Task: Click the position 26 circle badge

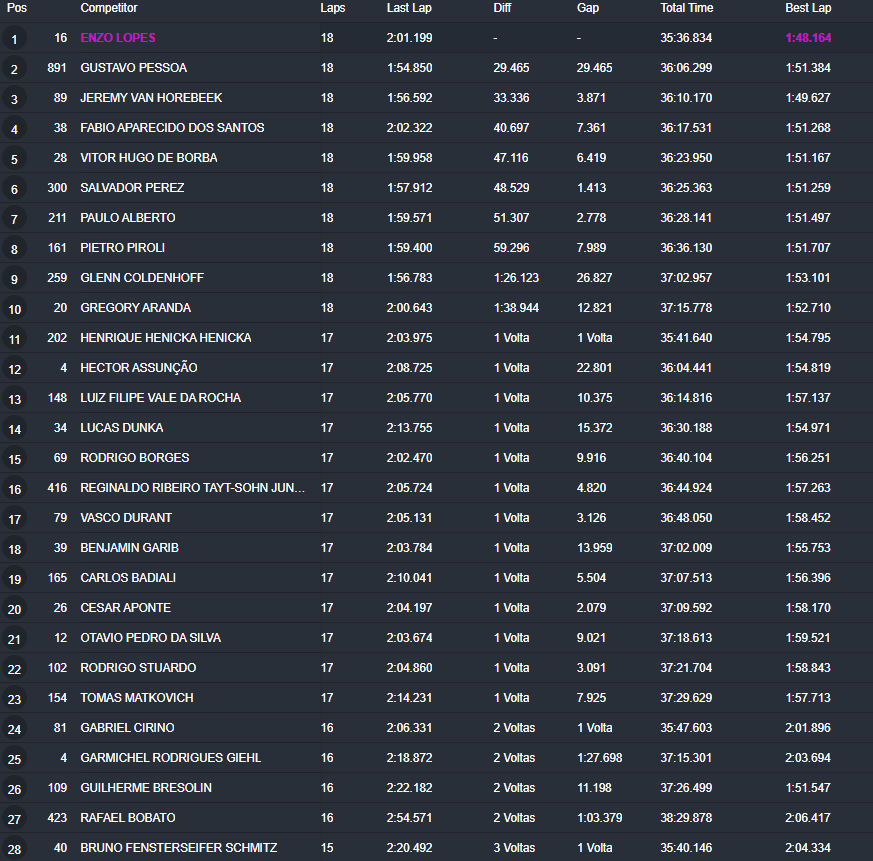Action: pos(14,790)
